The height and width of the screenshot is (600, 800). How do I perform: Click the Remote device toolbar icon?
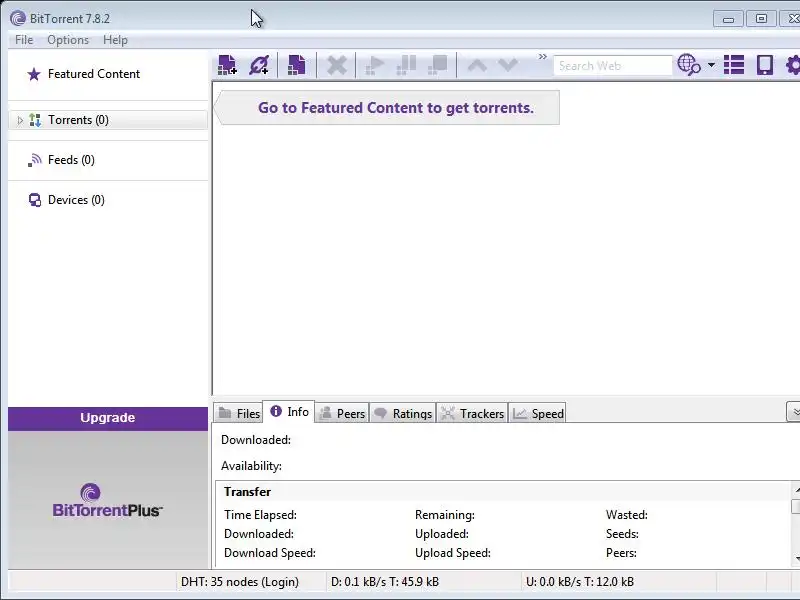click(765, 65)
